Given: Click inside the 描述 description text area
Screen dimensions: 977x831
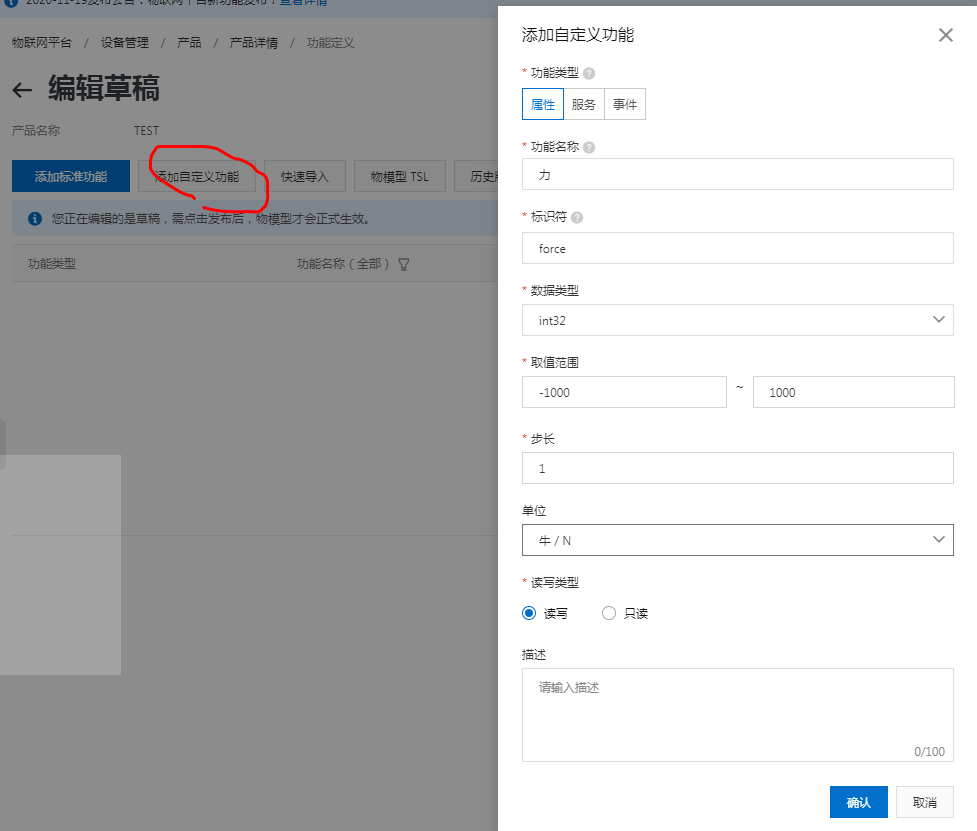Looking at the screenshot, I should (x=737, y=710).
